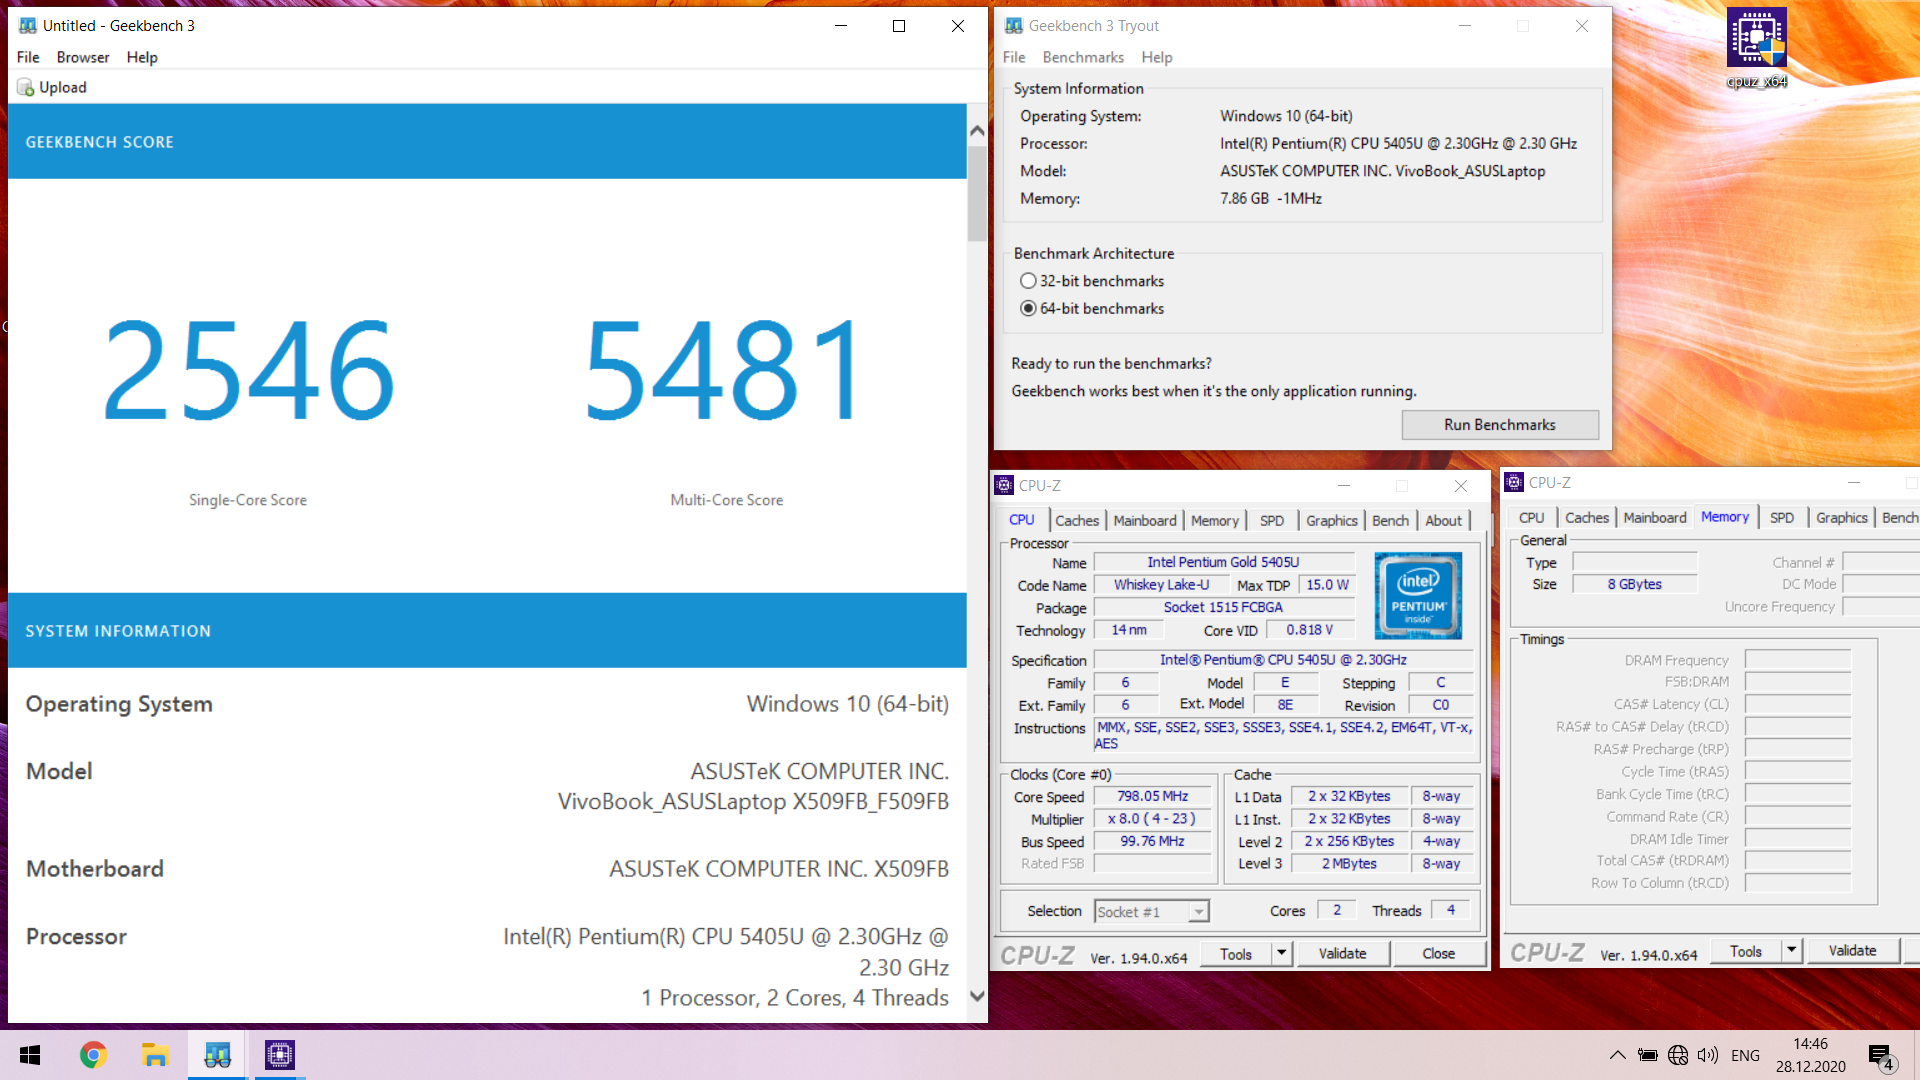Select CPU tab in second CPU-Z window
The height and width of the screenshot is (1080, 1920).
tap(1531, 517)
